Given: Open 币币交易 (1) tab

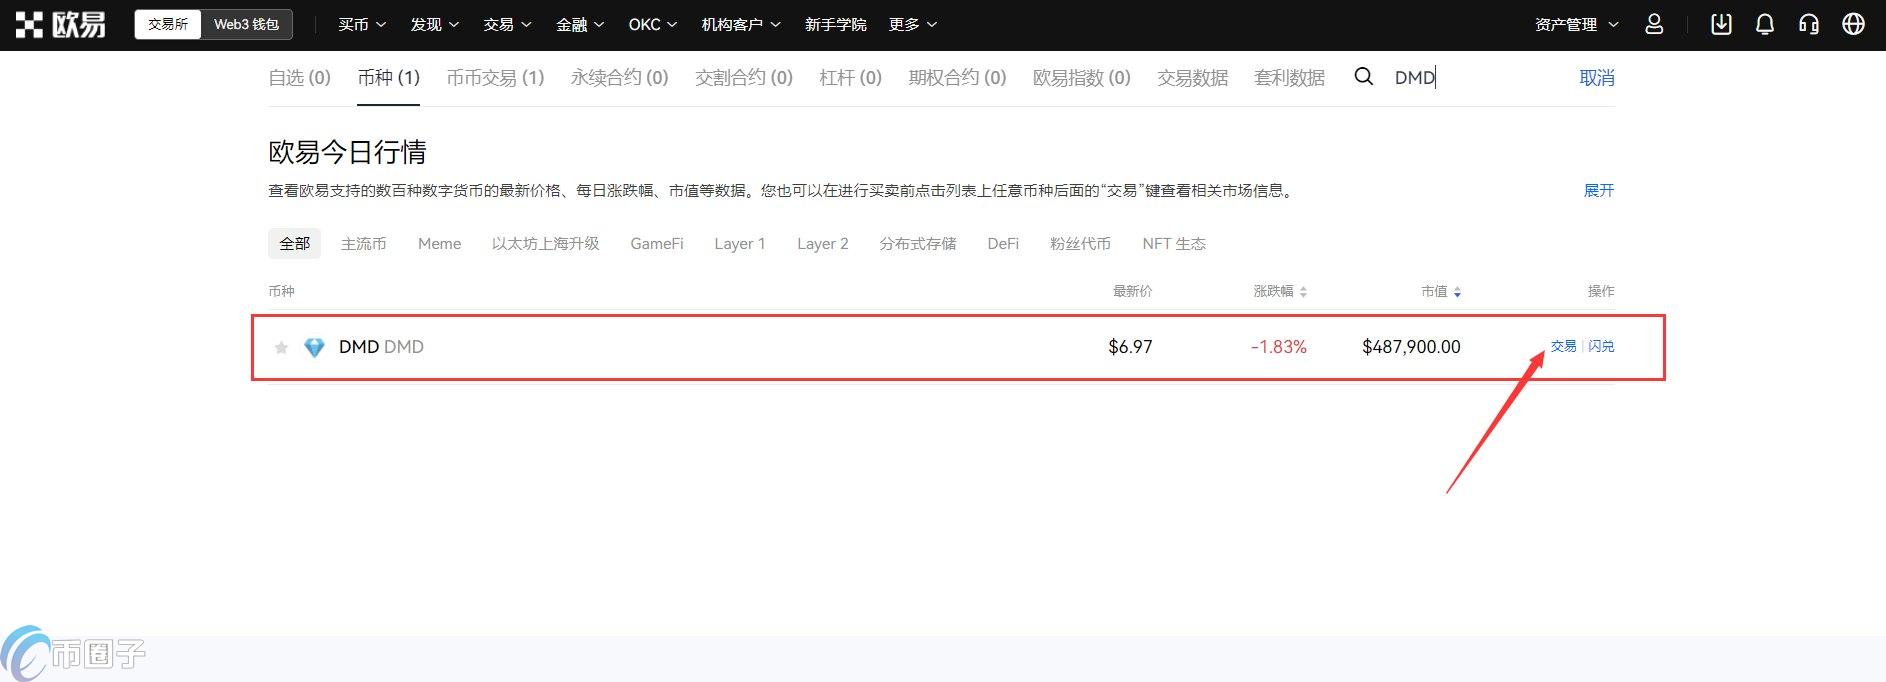Looking at the screenshot, I should coord(495,77).
